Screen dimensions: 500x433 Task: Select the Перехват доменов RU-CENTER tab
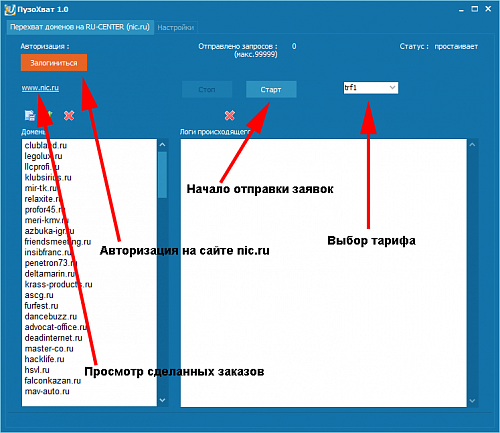tap(80, 27)
